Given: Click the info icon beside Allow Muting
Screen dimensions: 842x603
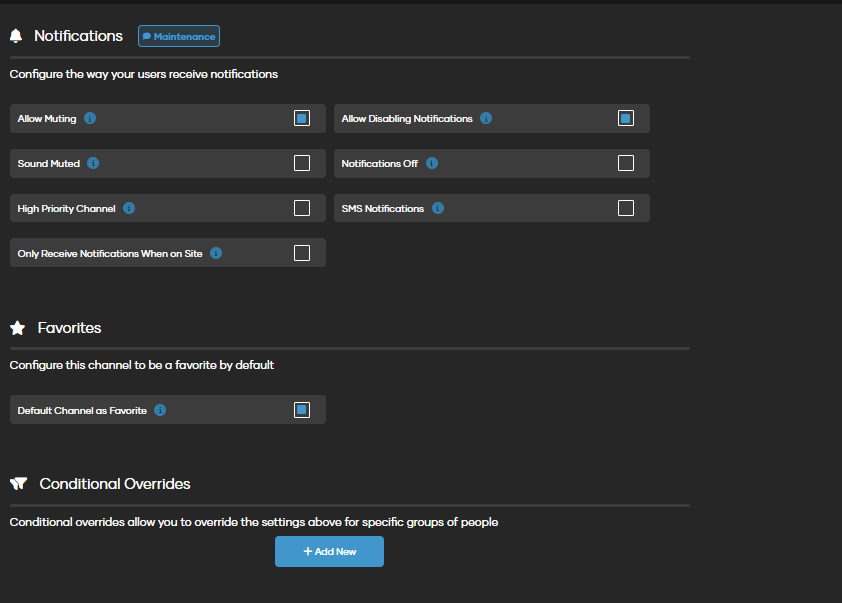Looking at the screenshot, I should pyautogui.click(x=90, y=118).
